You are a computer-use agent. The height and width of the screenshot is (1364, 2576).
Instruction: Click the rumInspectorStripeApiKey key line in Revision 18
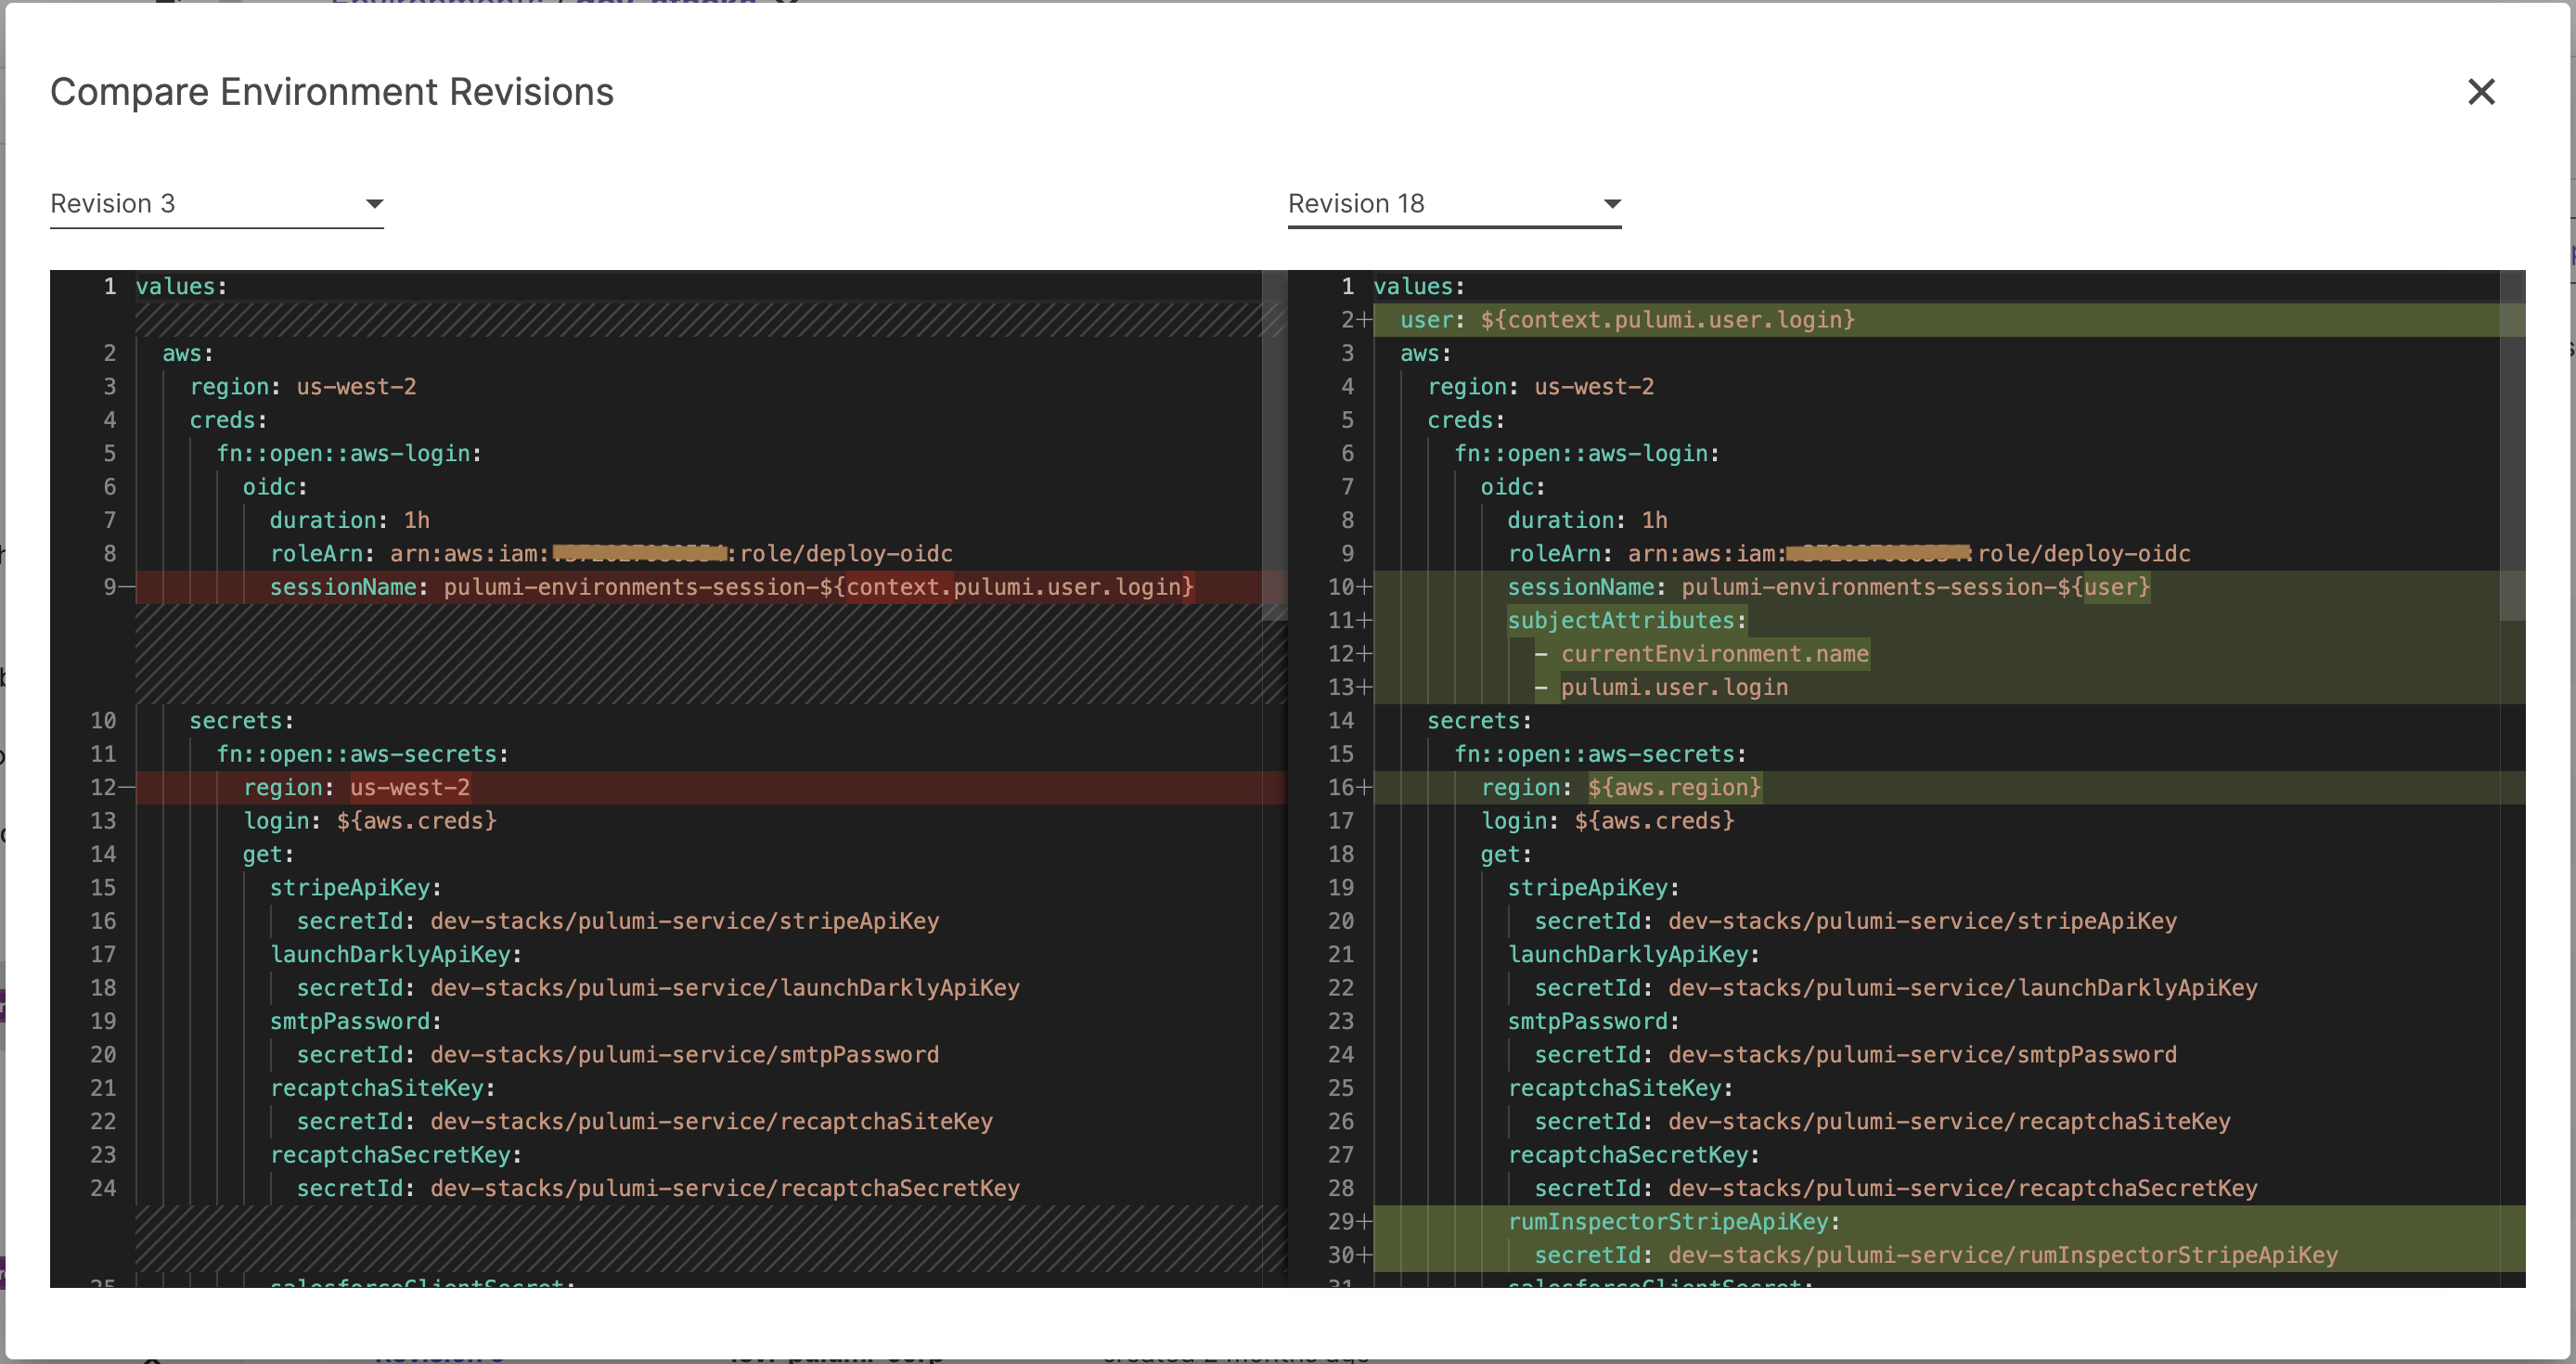point(1672,1222)
